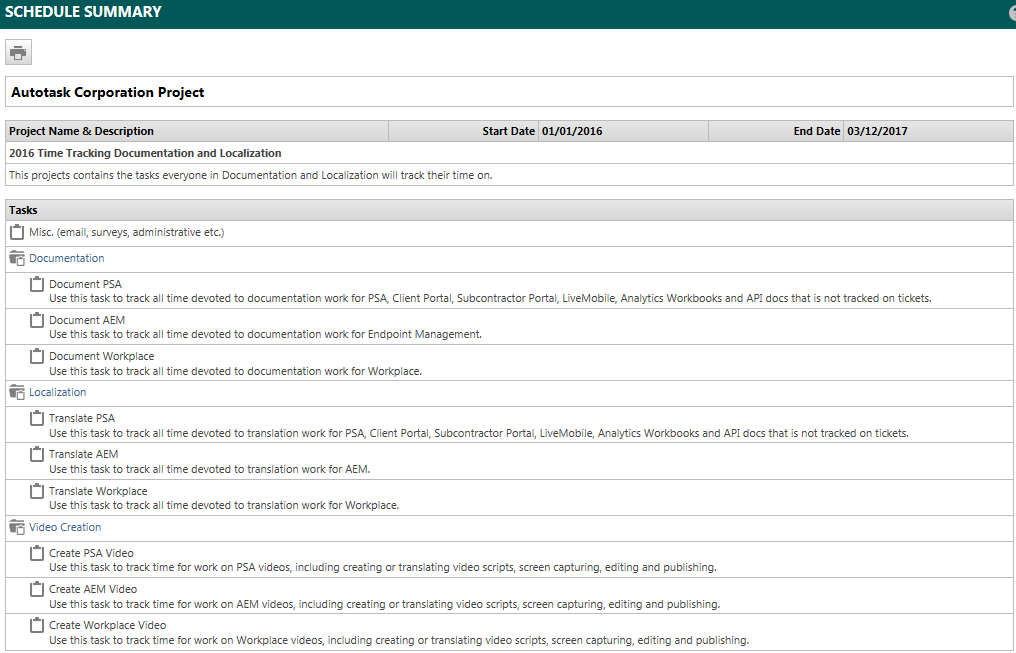Click the SCHEDULE SUMMARY page title
1016x653 pixels.
[x=84, y=12]
